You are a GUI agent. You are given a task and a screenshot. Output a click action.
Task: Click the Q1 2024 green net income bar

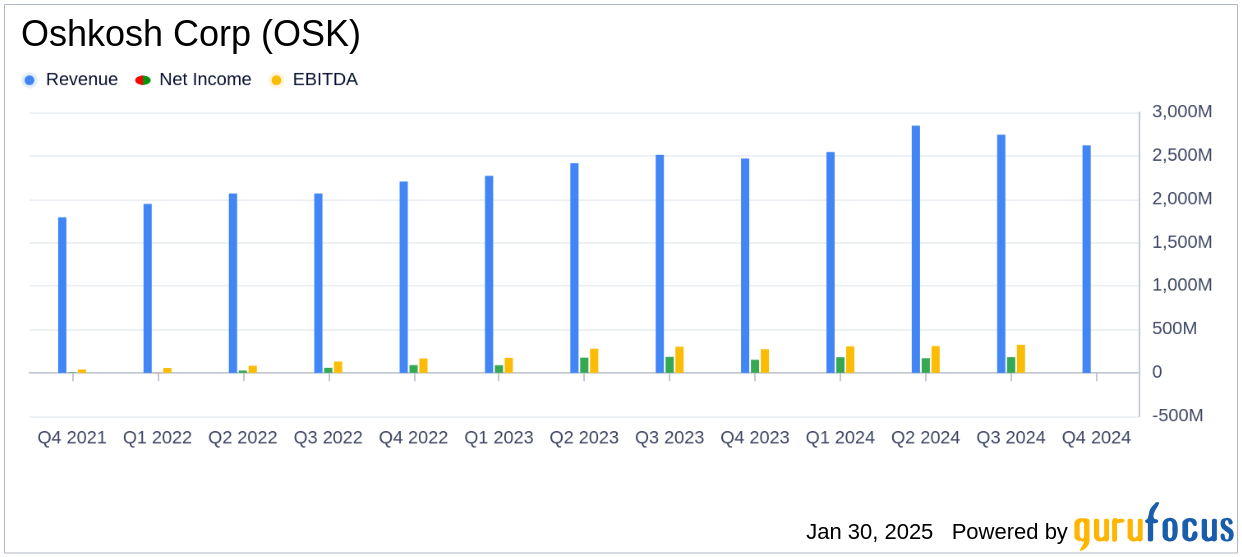tap(840, 365)
